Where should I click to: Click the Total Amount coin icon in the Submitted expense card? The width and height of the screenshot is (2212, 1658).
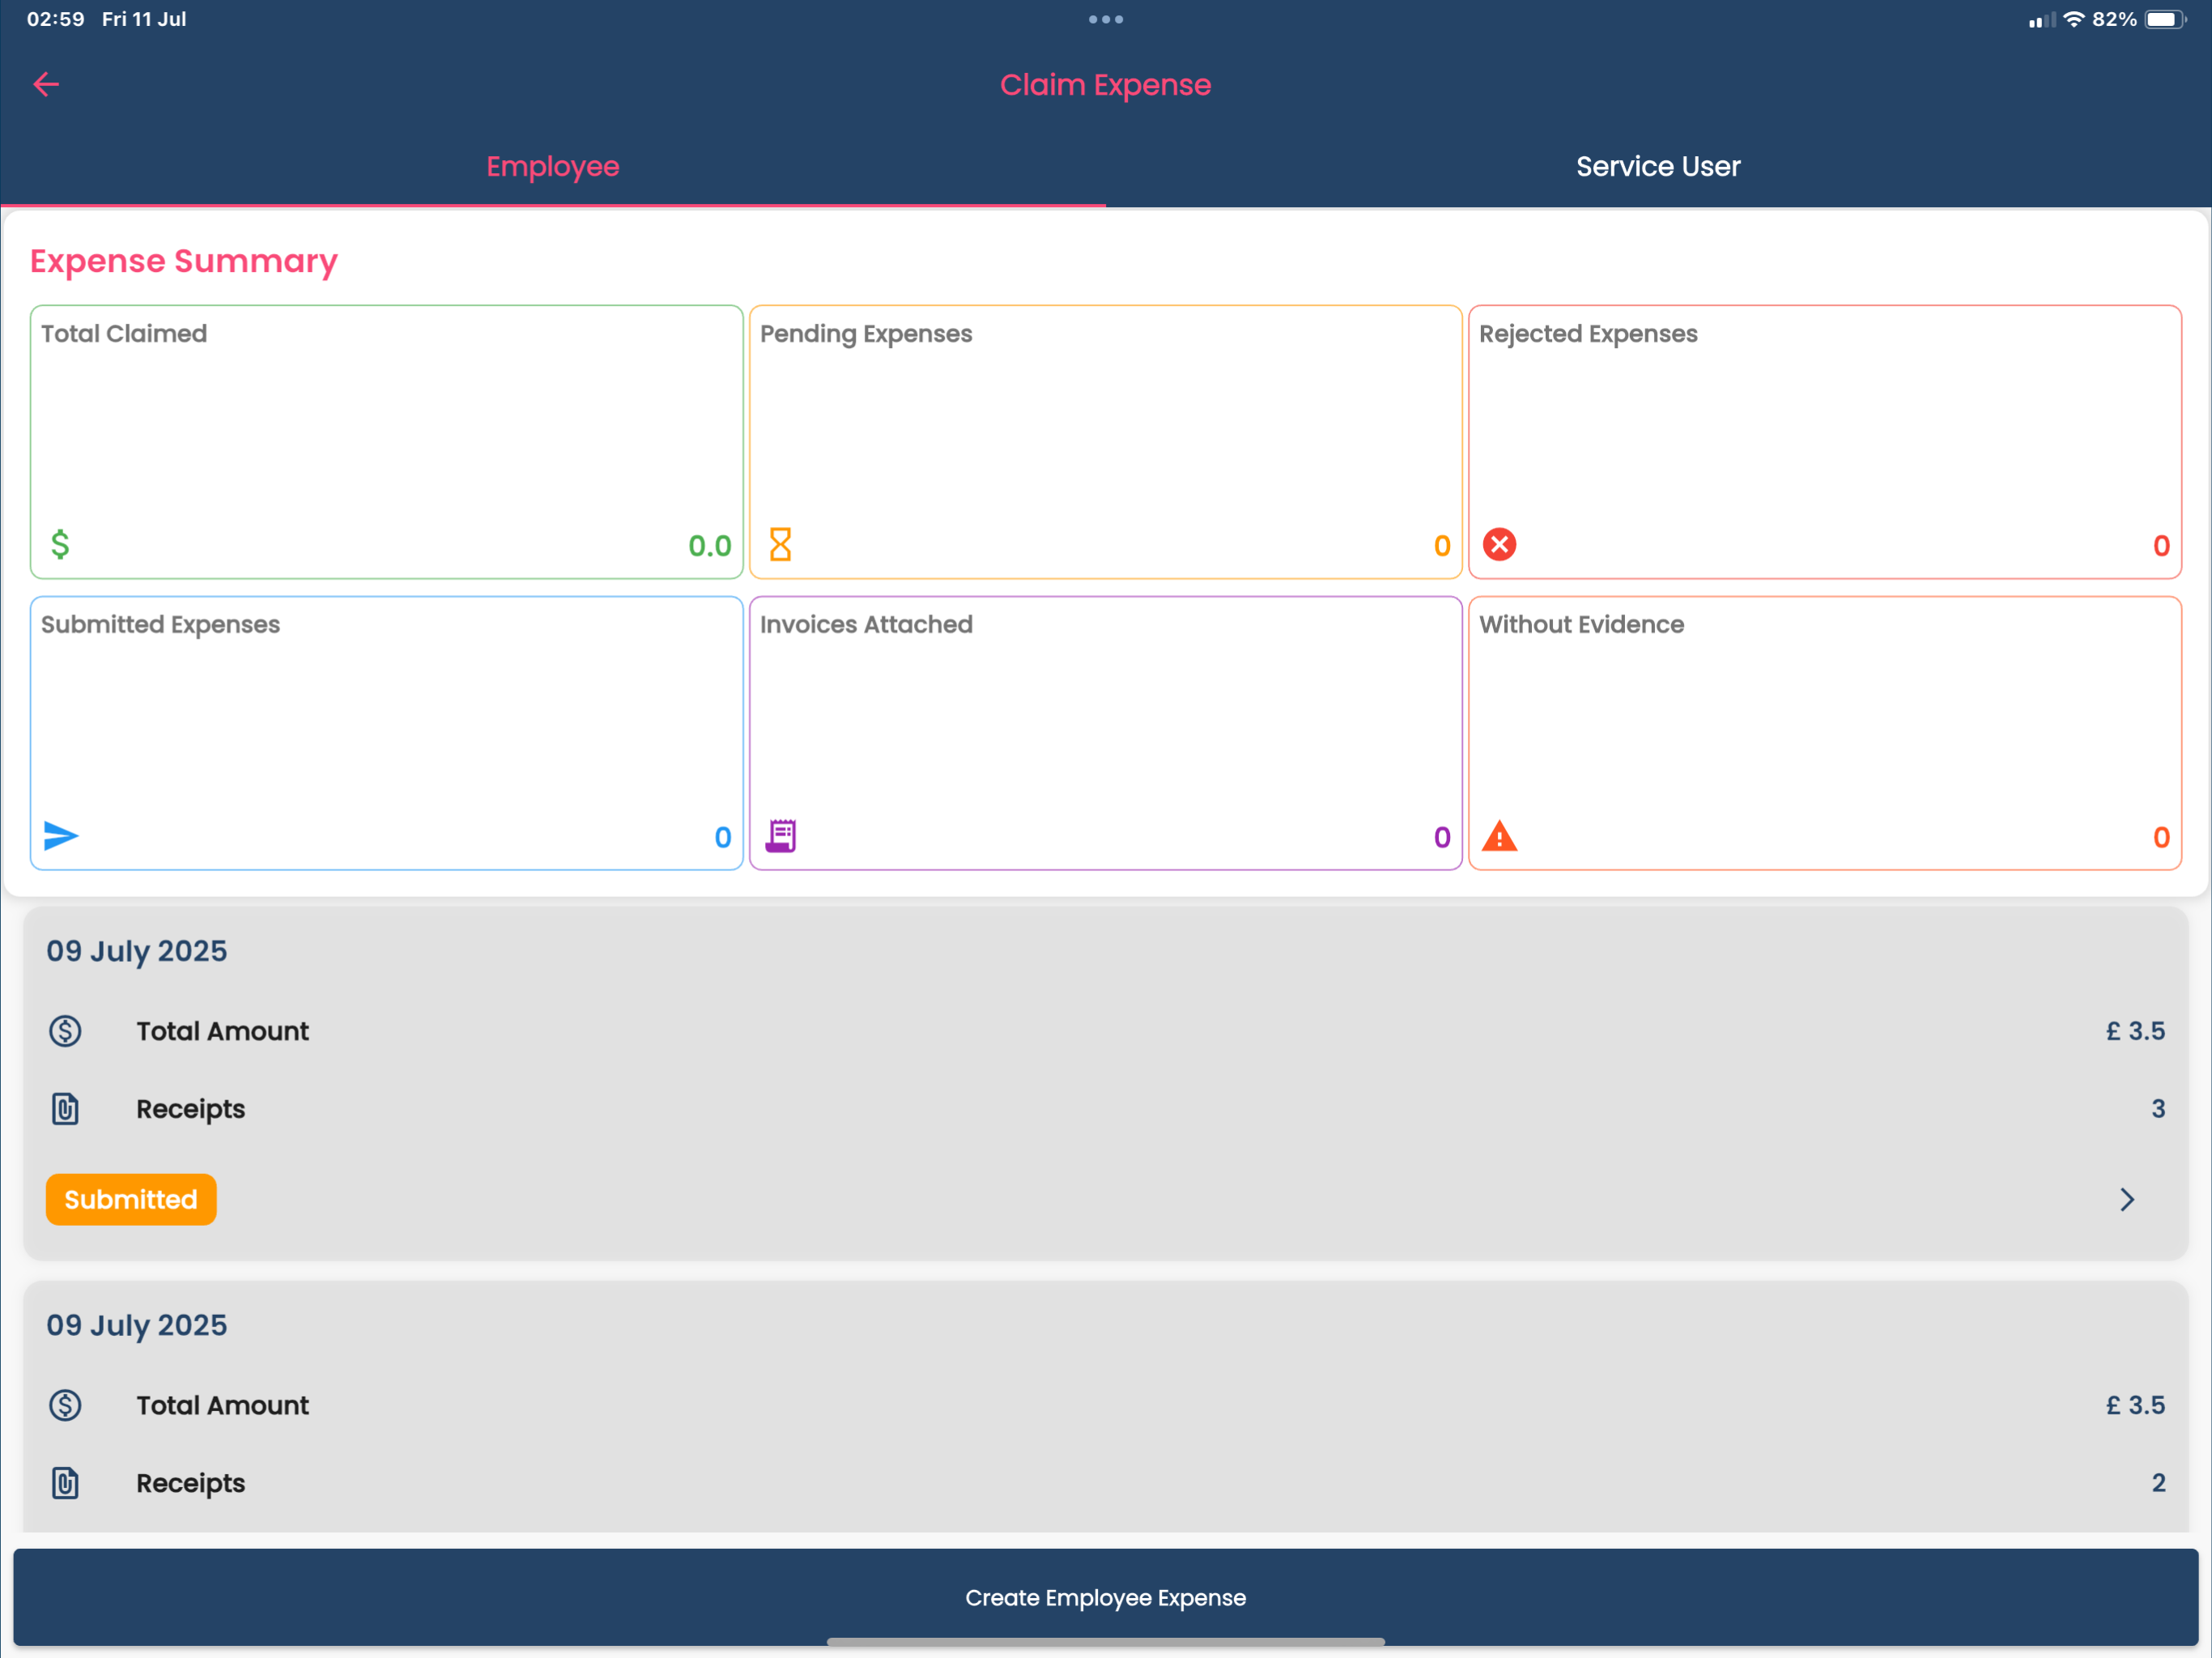tap(65, 1031)
